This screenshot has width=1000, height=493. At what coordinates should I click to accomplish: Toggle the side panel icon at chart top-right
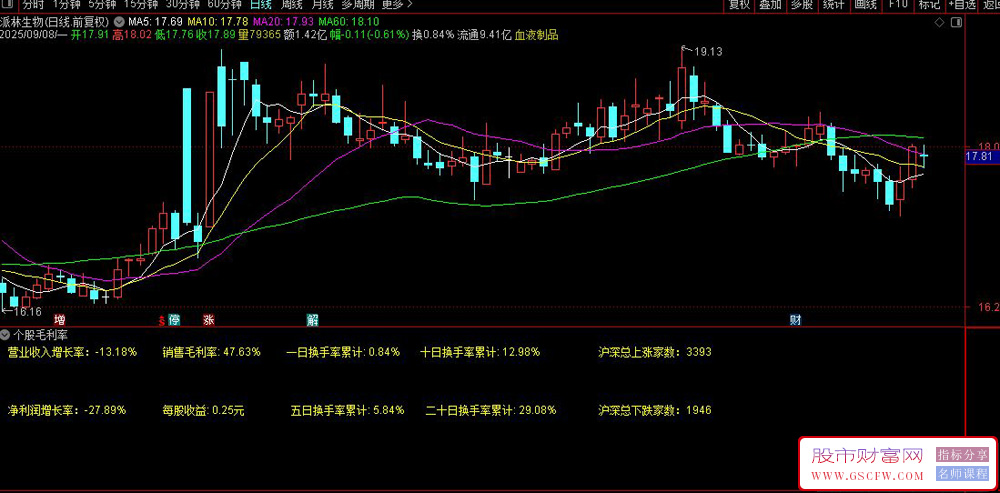tap(955, 23)
